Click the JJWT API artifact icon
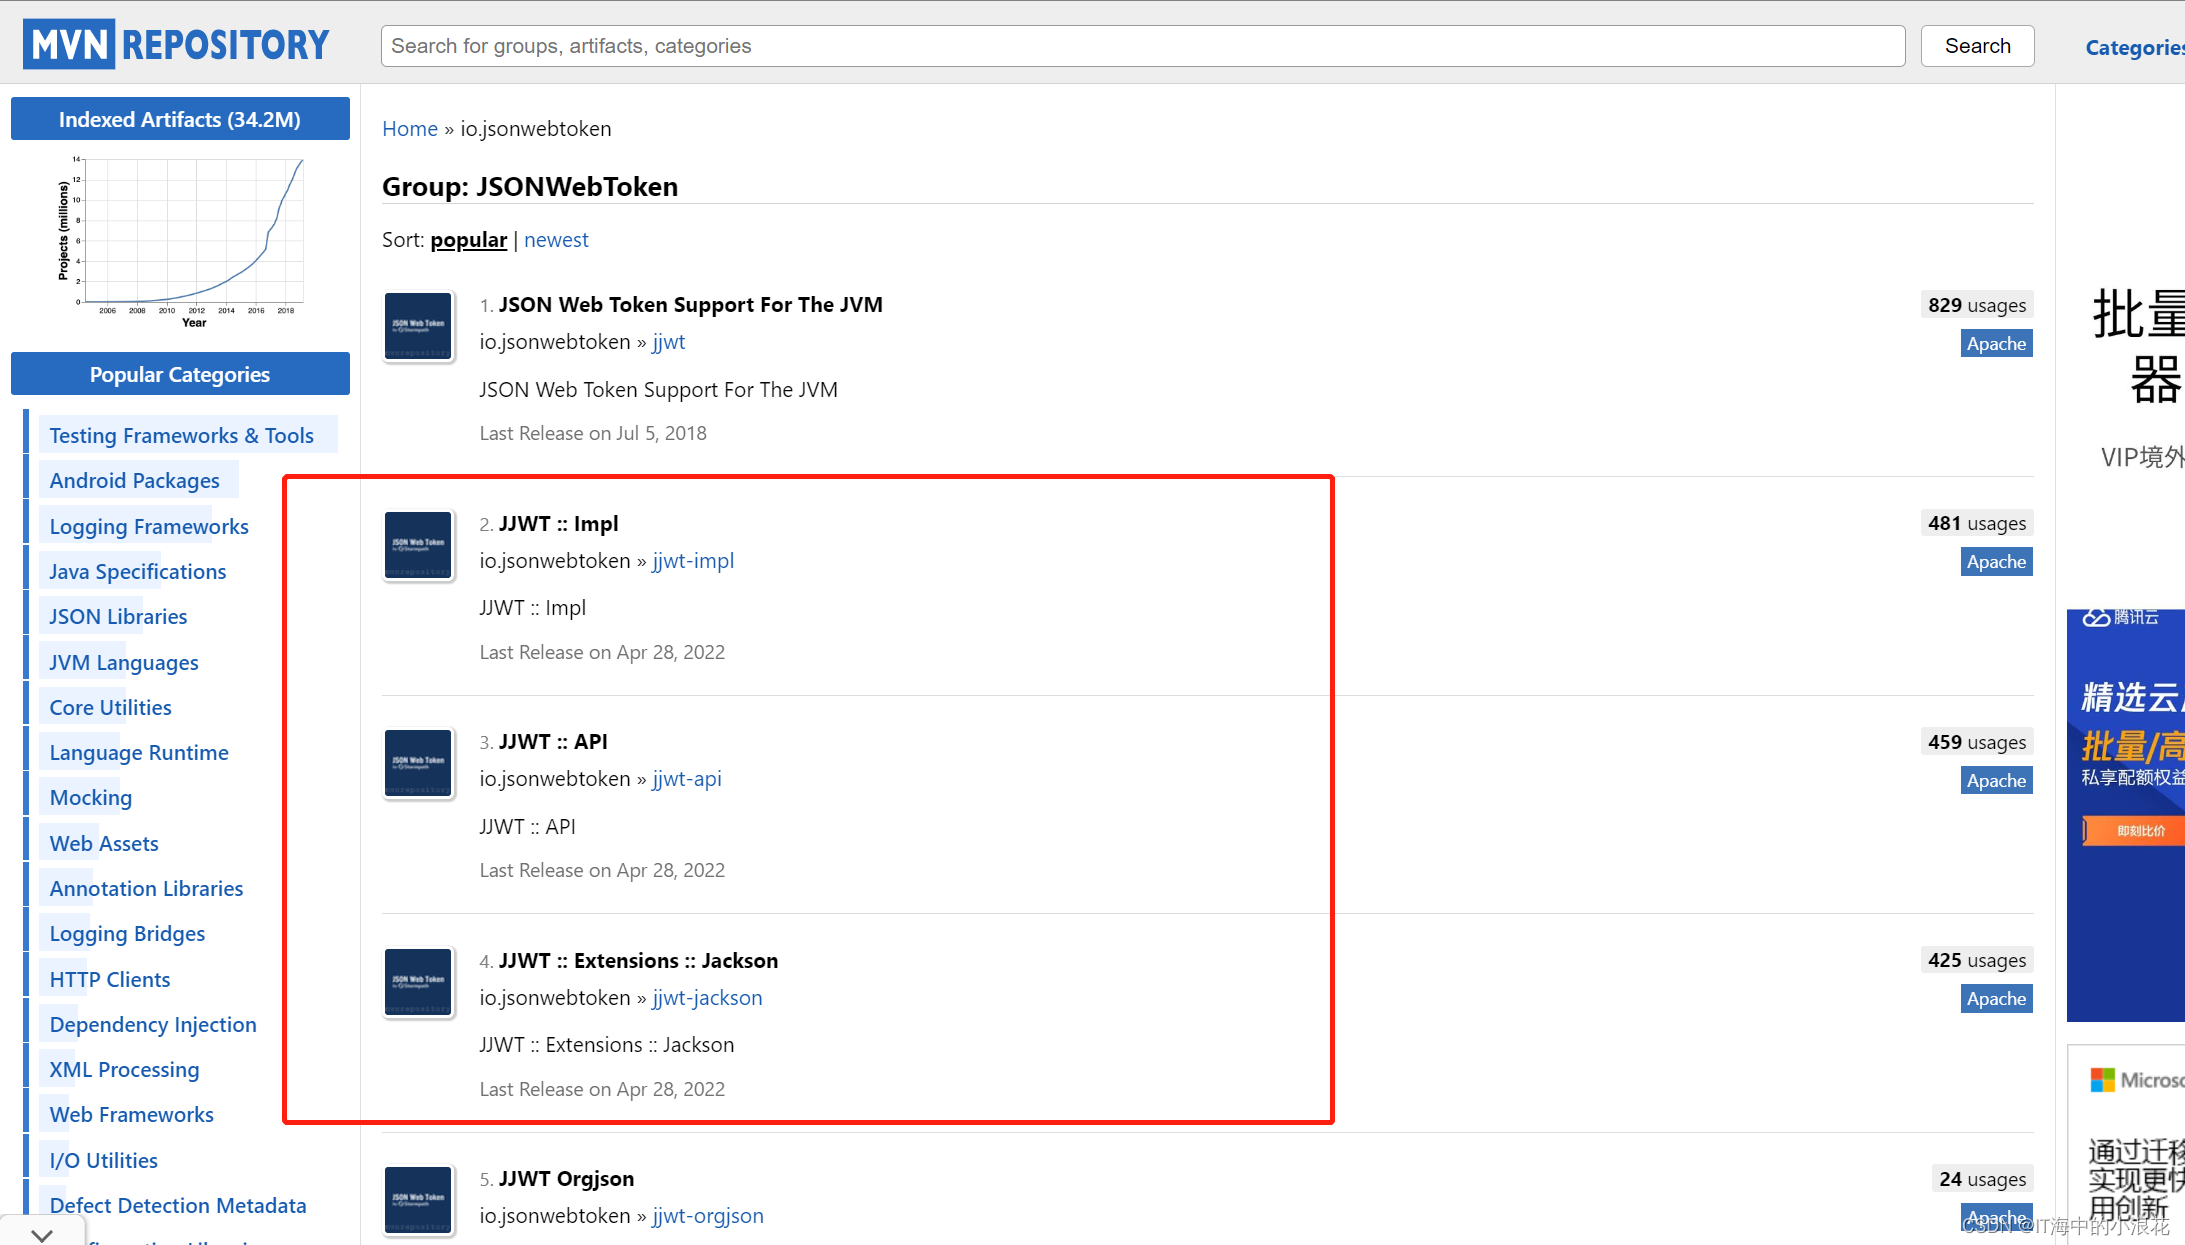 pyautogui.click(x=419, y=763)
